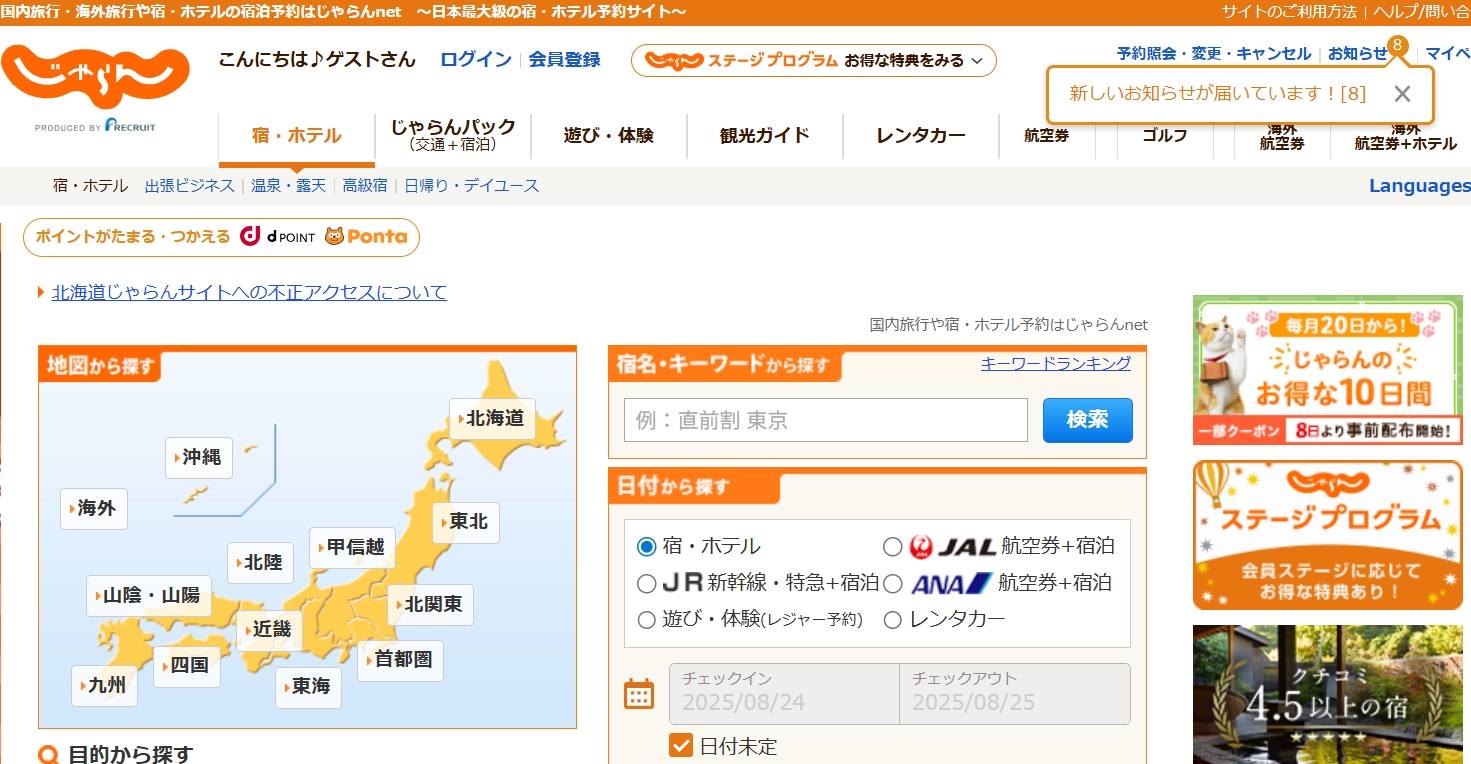Select 四国 on the map
The width and height of the screenshot is (1471, 764).
point(186,665)
